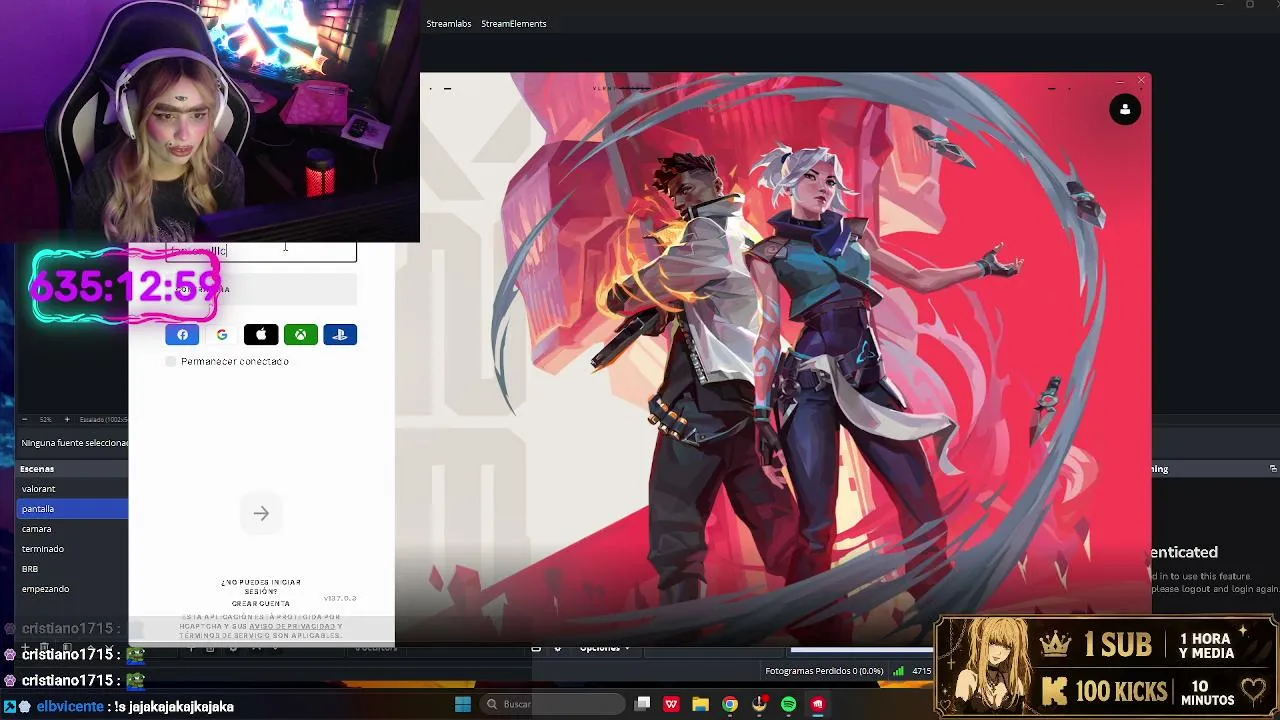Viewport: 1280px width, 720px height.
Task: Click the 'Fotogramas Perdidos 0 (0.0%)' status
Action: click(x=824, y=671)
